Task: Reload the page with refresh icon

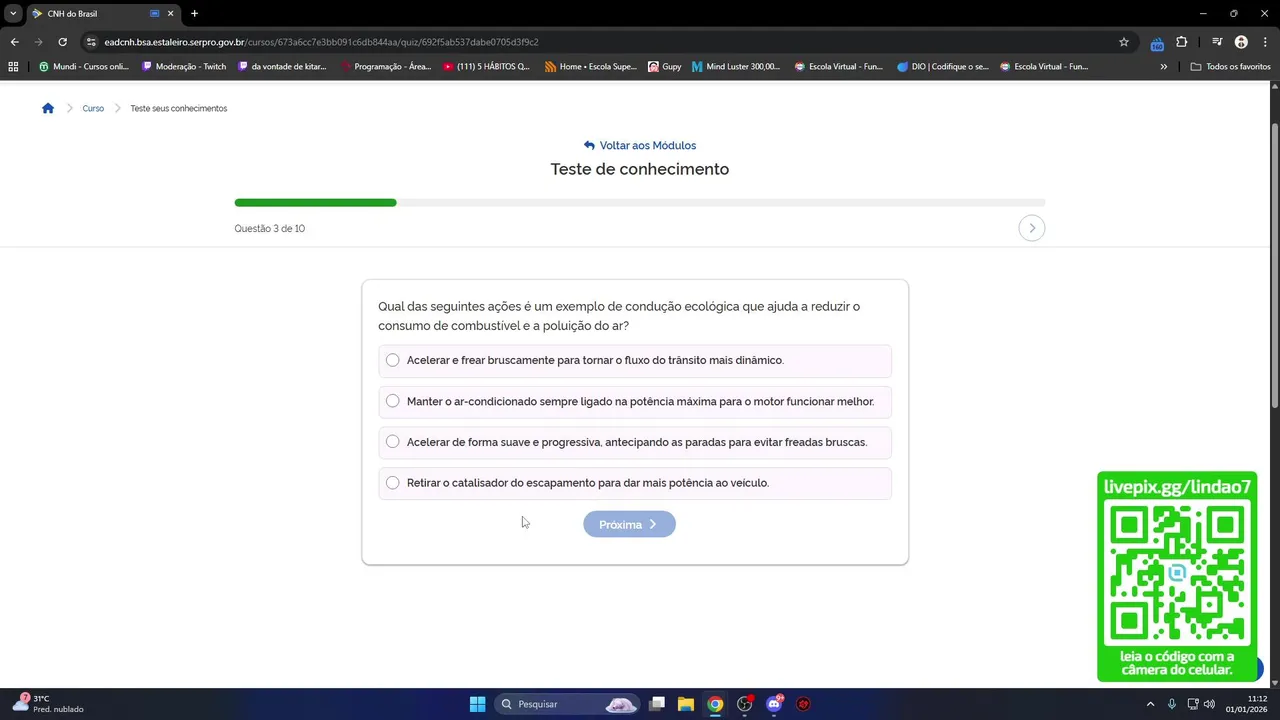Action: coord(62,42)
